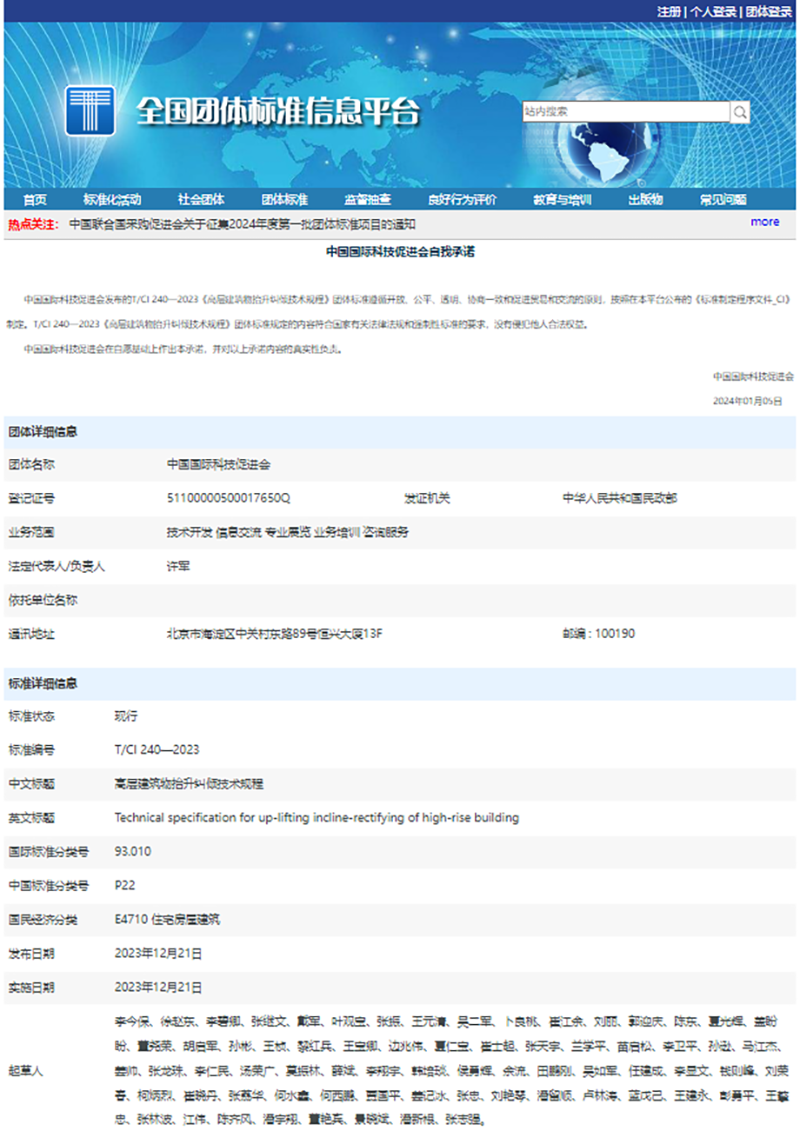800x1131 pixels.
Task: Click the 登记证号 label
Action: click(31, 498)
